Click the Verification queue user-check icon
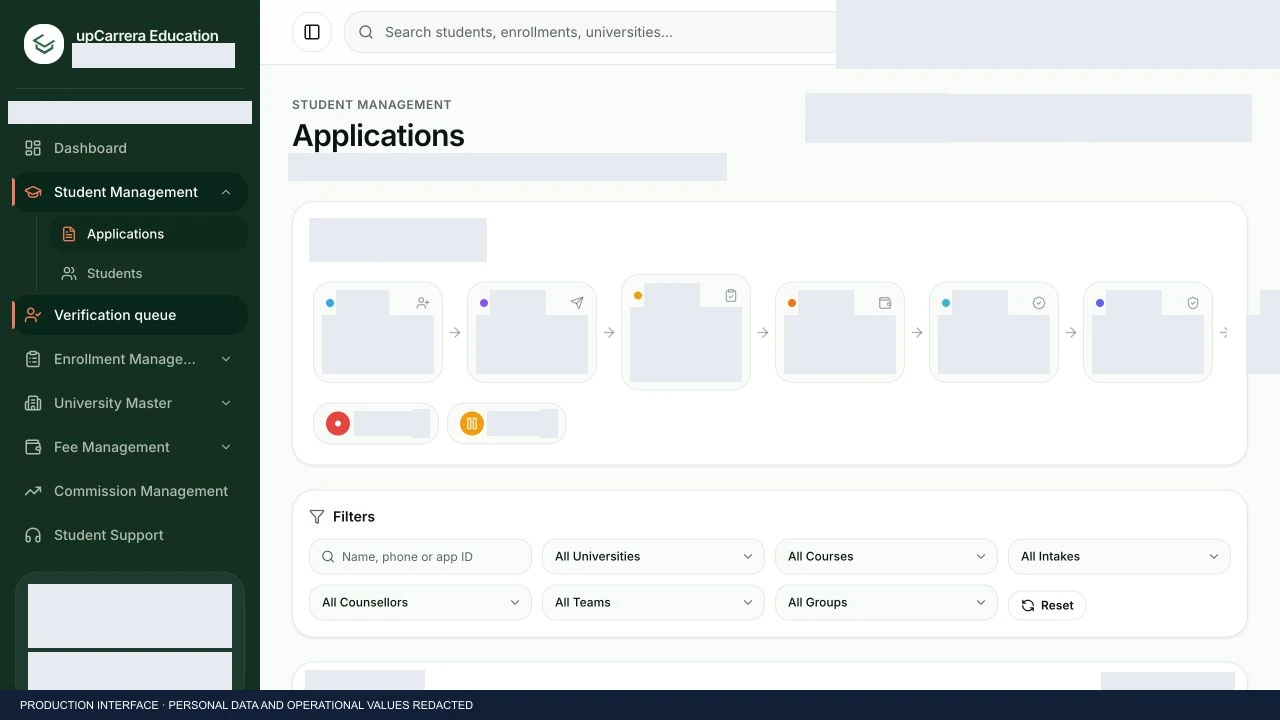Viewport: 1280px width, 720px height. pyautogui.click(x=33, y=315)
